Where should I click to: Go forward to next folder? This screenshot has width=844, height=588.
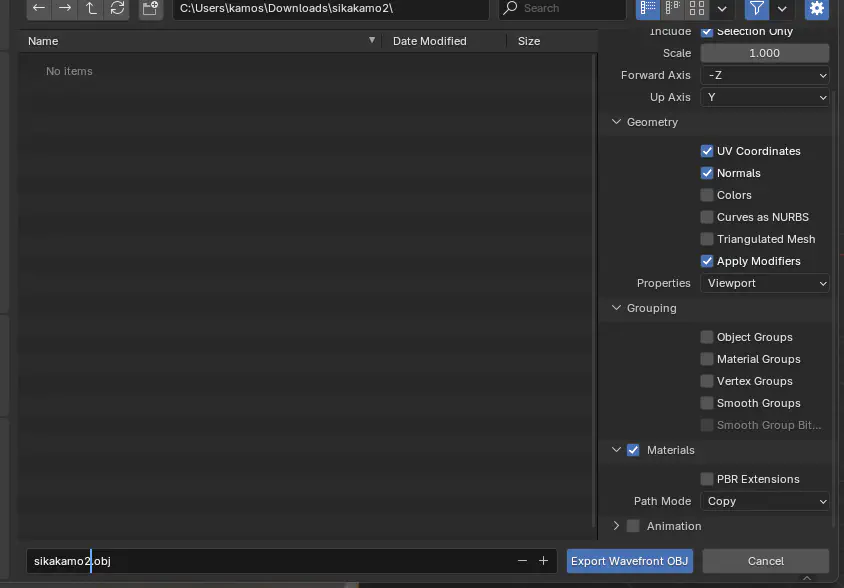coord(64,10)
